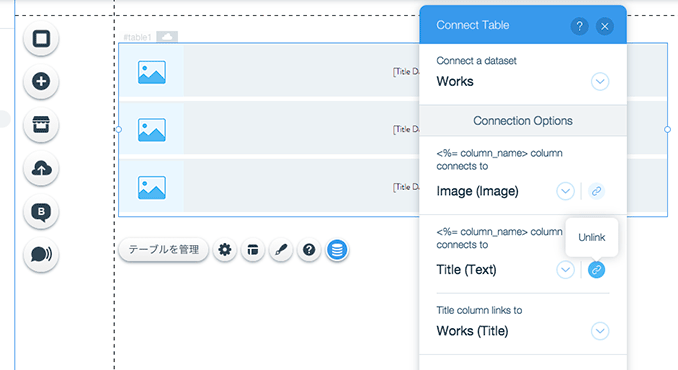Open help in Connect Table panel header
The height and width of the screenshot is (370, 678).
click(579, 26)
